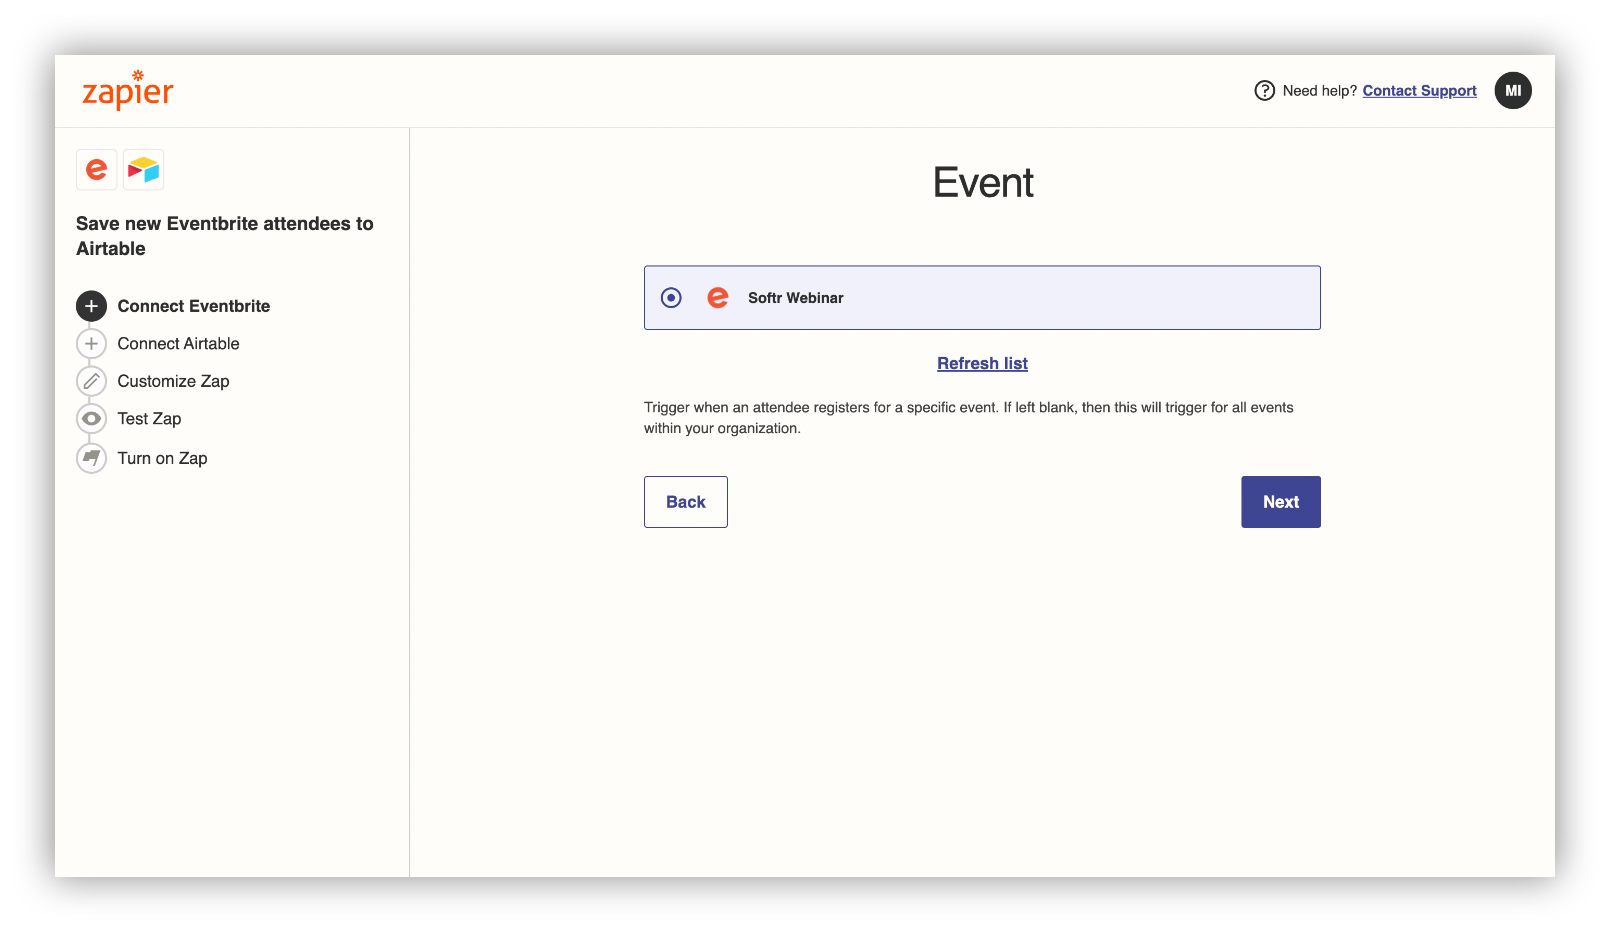Click the Airtable app icon in sidebar

click(143, 170)
